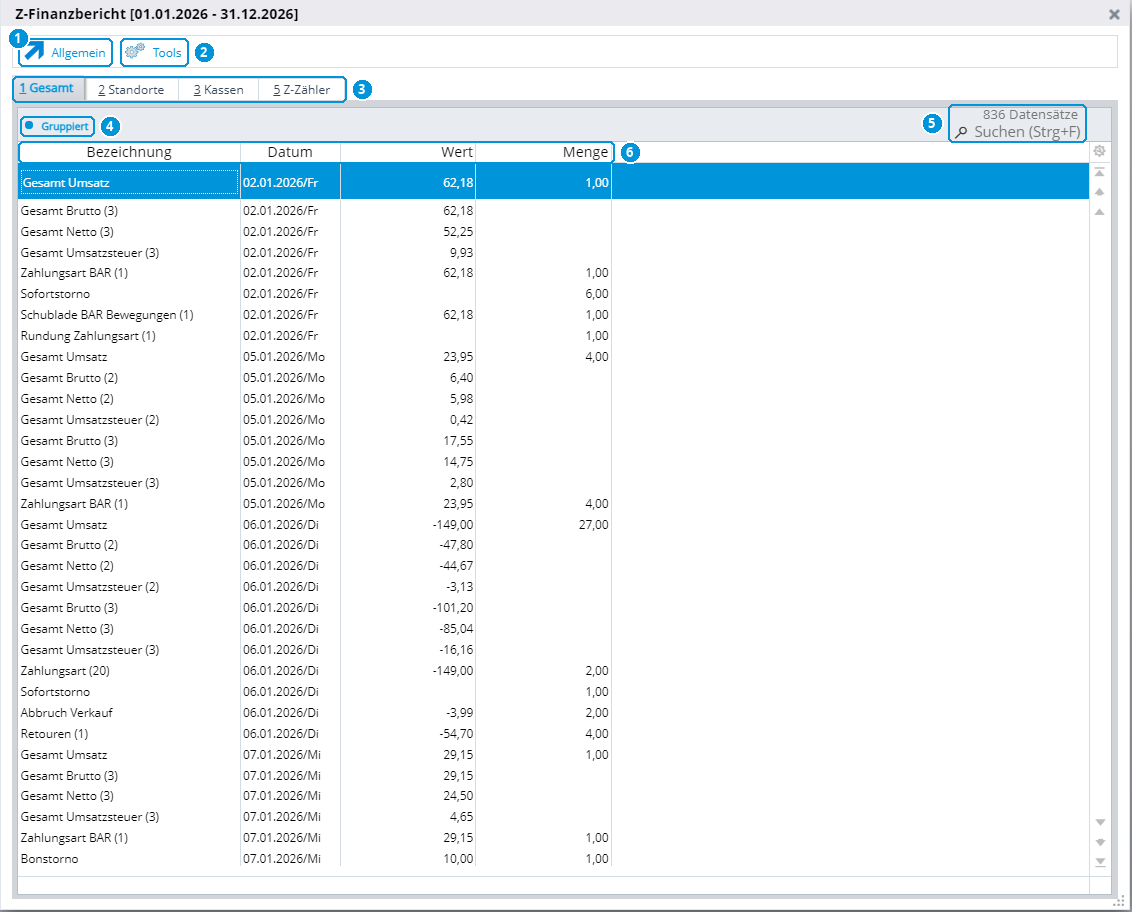The height and width of the screenshot is (912, 1132).
Task: Toggle the Gruppiert grouping option
Action: point(57,126)
